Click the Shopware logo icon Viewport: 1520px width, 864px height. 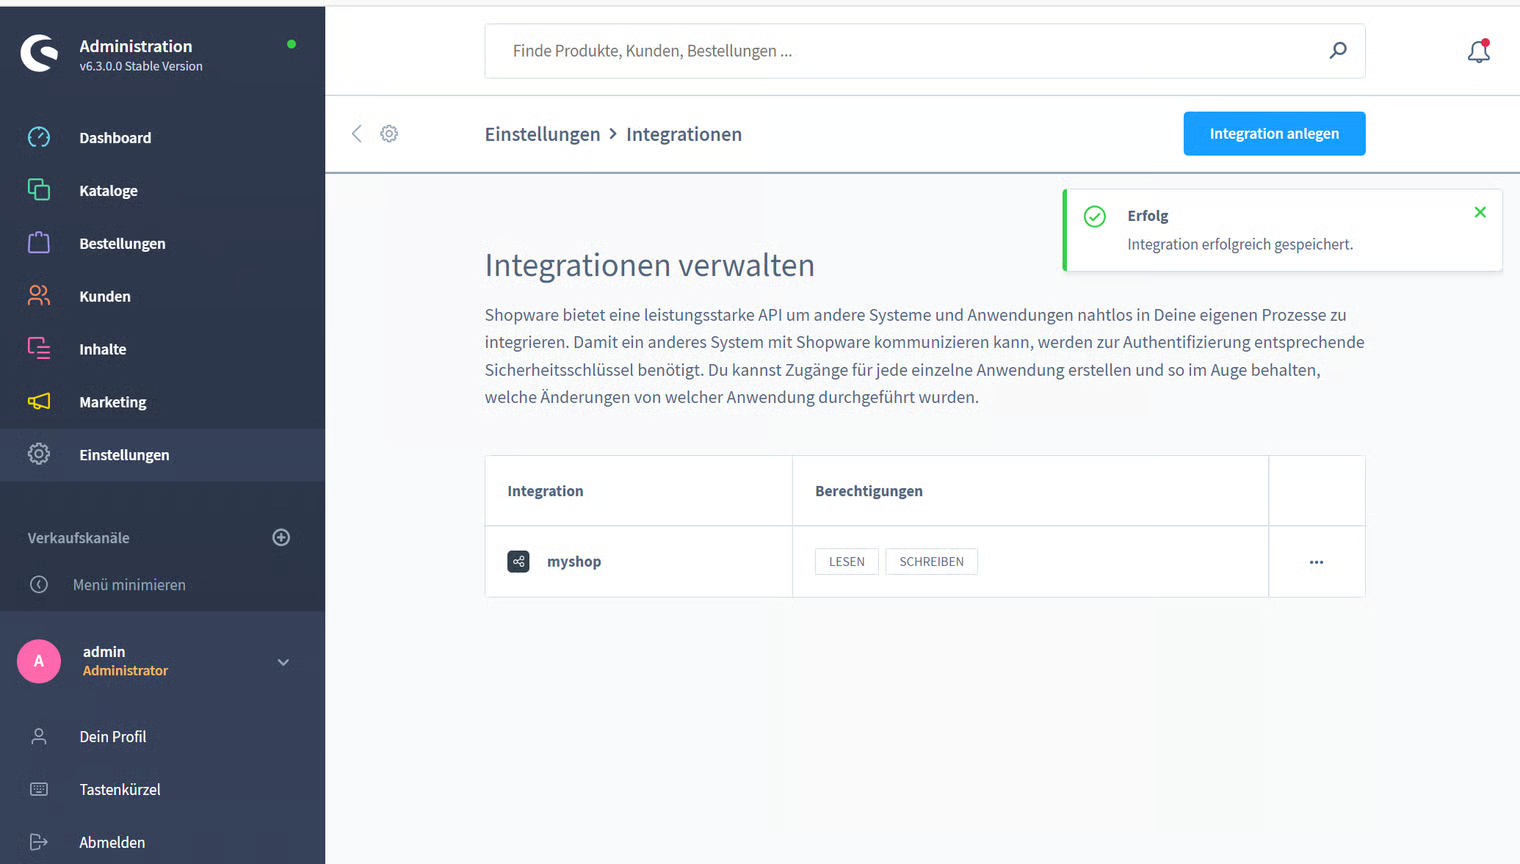[x=40, y=53]
